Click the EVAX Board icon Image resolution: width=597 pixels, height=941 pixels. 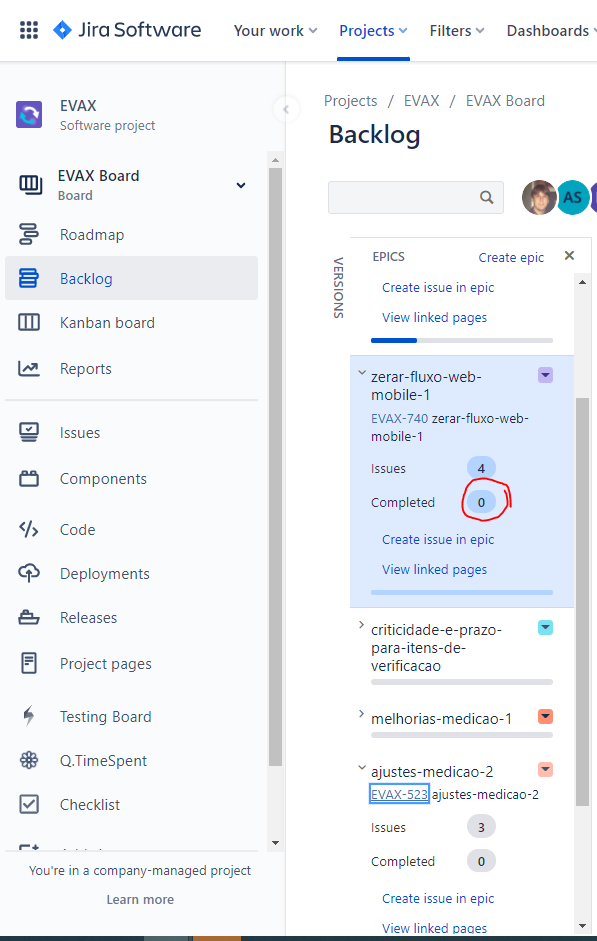(x=30, y=185)
